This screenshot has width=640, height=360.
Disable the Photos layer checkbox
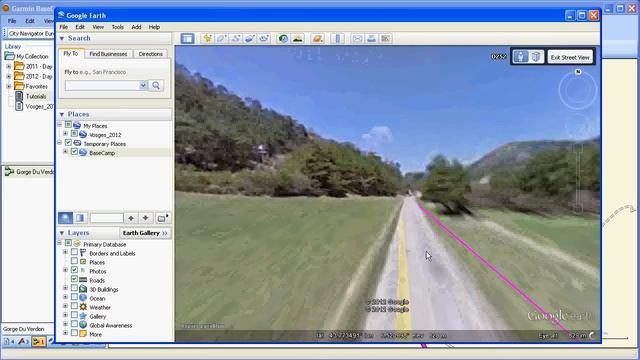[x=74, y=270]
